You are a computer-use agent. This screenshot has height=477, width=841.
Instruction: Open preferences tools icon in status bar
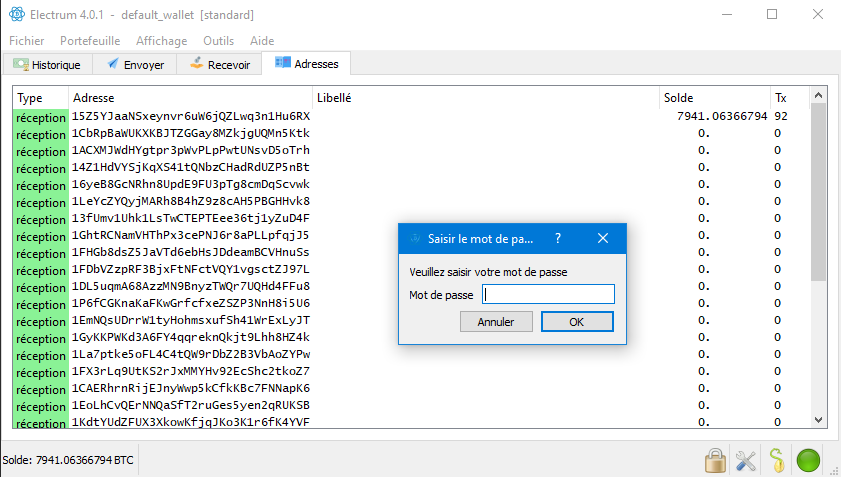coord(746,460)
